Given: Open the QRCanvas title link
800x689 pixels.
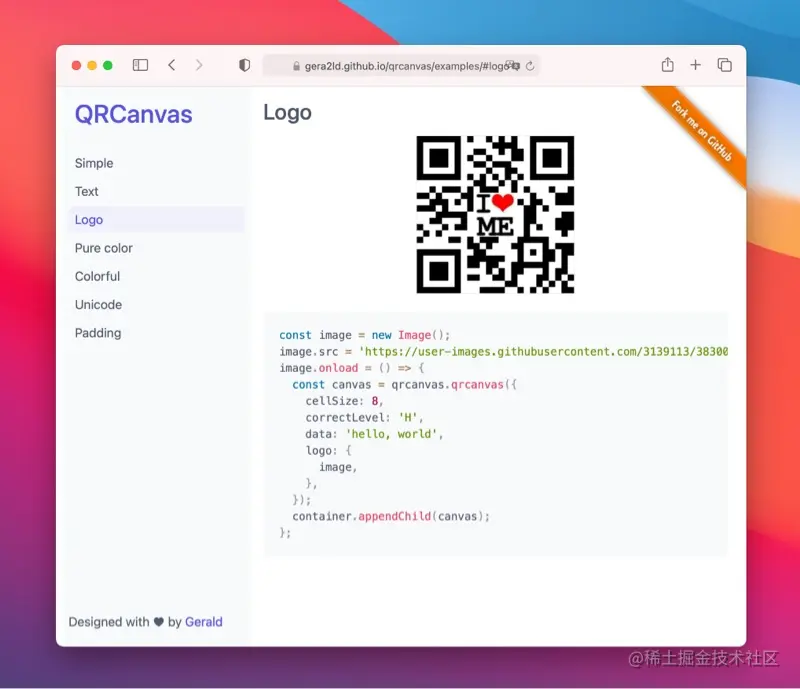Looking at the screenshot, I should coord(134,114).
